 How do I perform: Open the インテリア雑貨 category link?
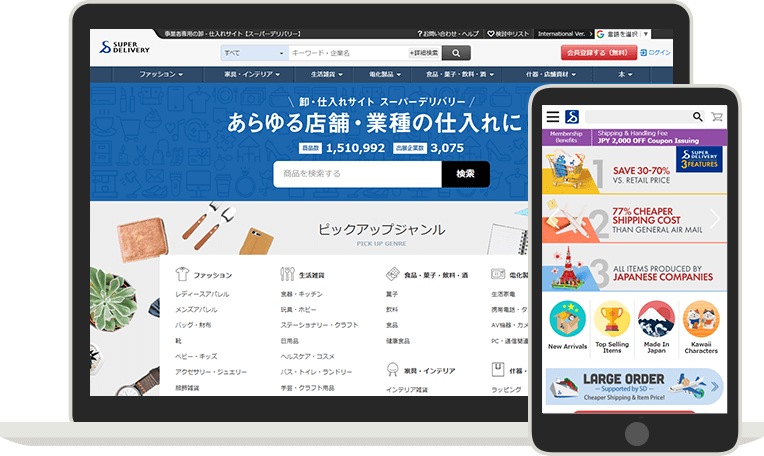coord(407,390)
